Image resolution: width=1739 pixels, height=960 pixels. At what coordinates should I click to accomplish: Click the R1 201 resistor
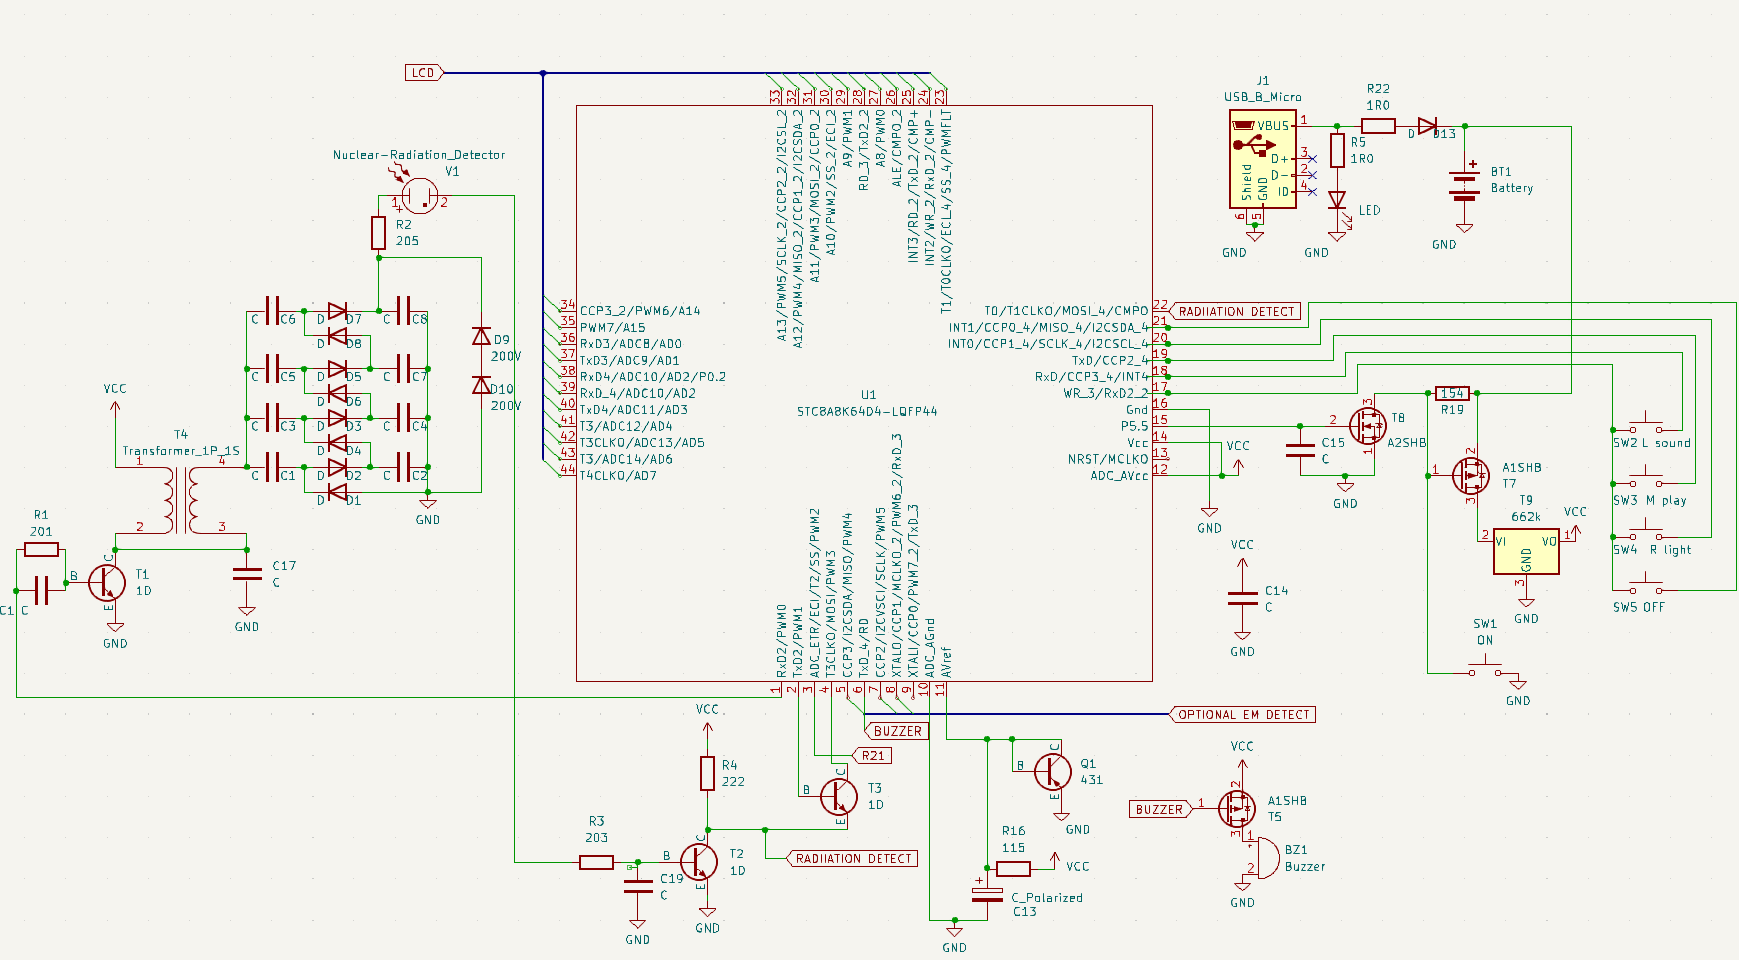point(41,549)
